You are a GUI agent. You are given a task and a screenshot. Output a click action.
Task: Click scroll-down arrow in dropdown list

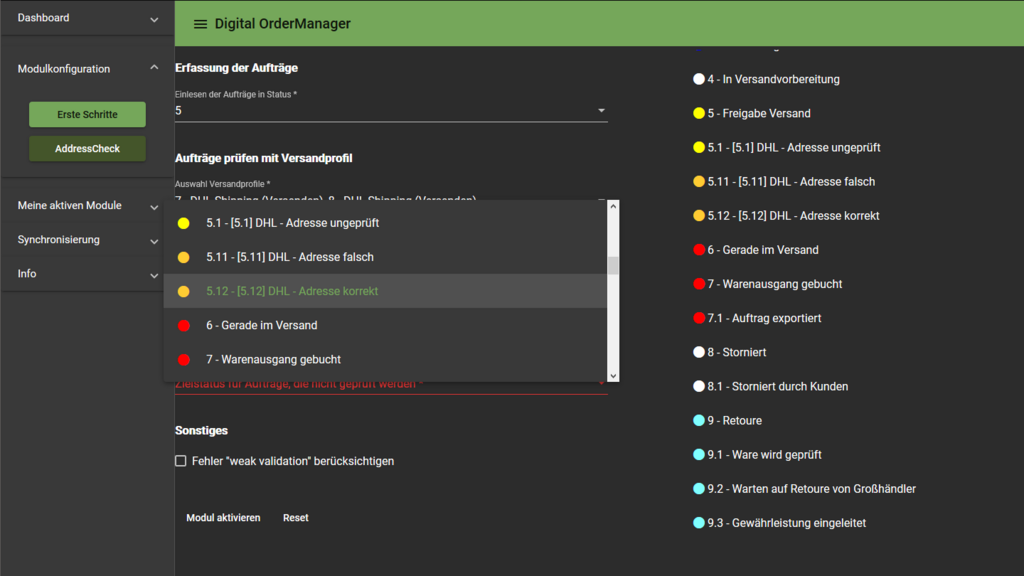613,376
